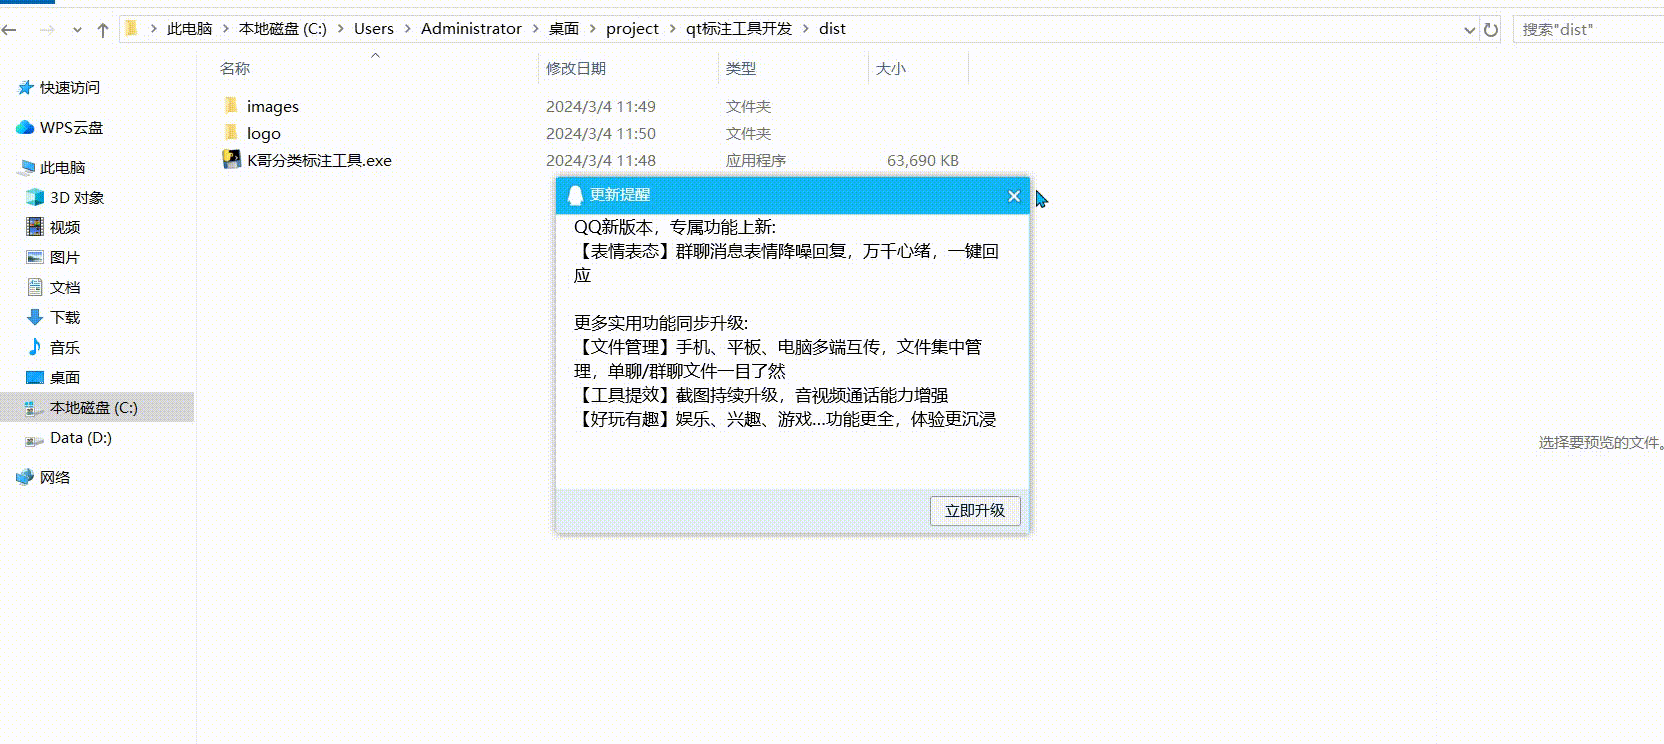Click the 此电脑 computer icon

pos(26,167)
